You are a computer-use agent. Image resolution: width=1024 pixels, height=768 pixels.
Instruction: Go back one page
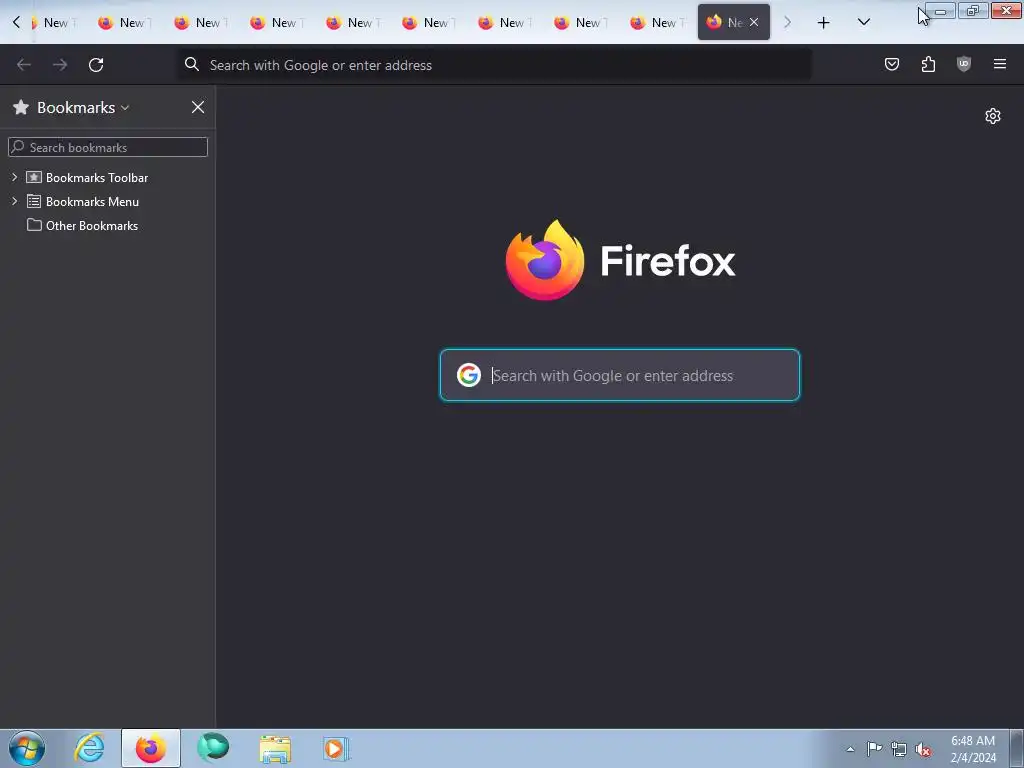click(24, 65)
